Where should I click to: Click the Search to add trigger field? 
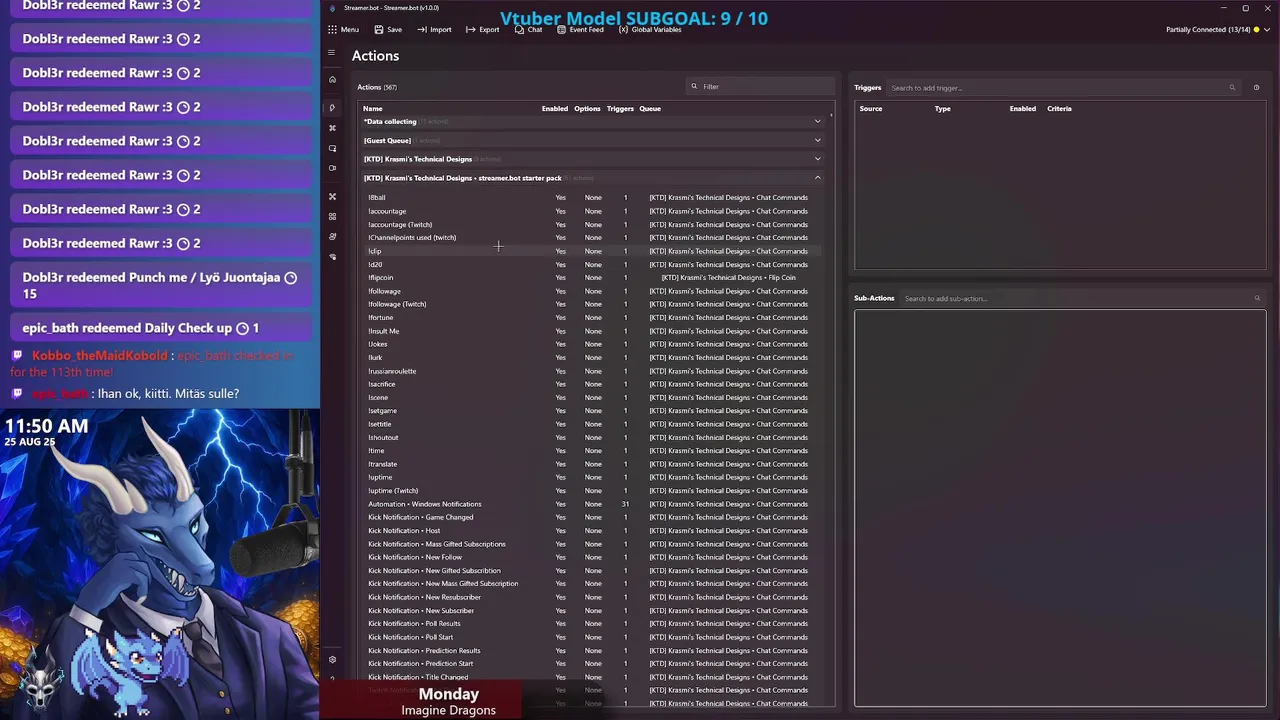(1063, 88)
